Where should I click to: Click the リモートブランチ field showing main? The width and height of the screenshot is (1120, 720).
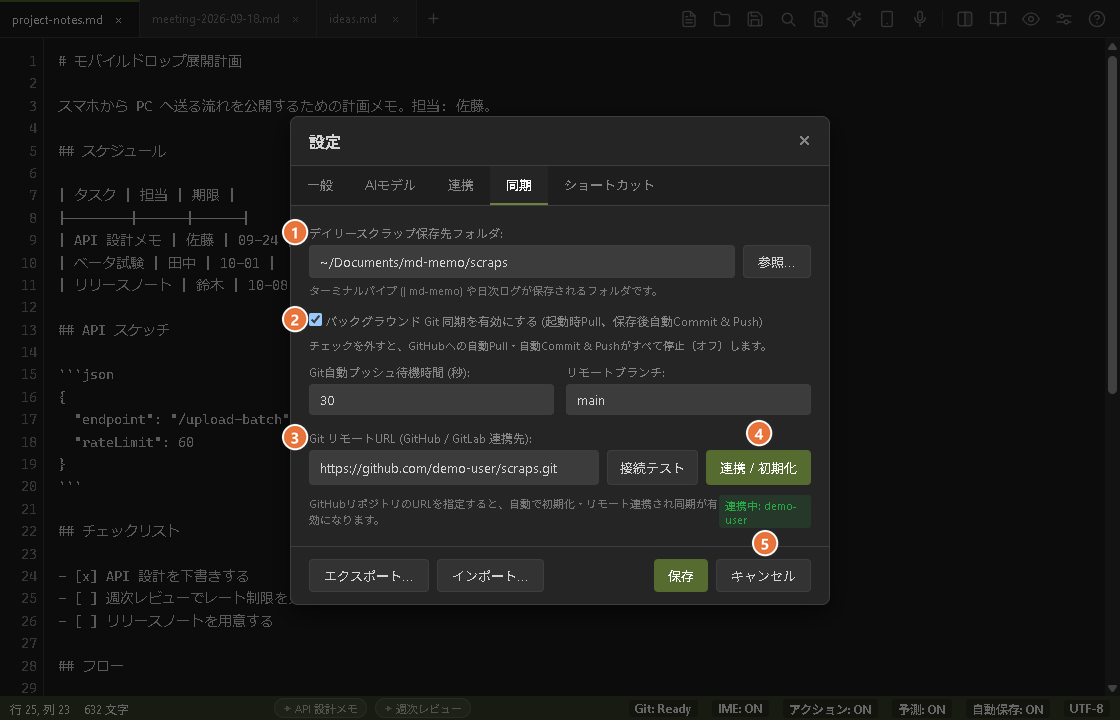688,400
